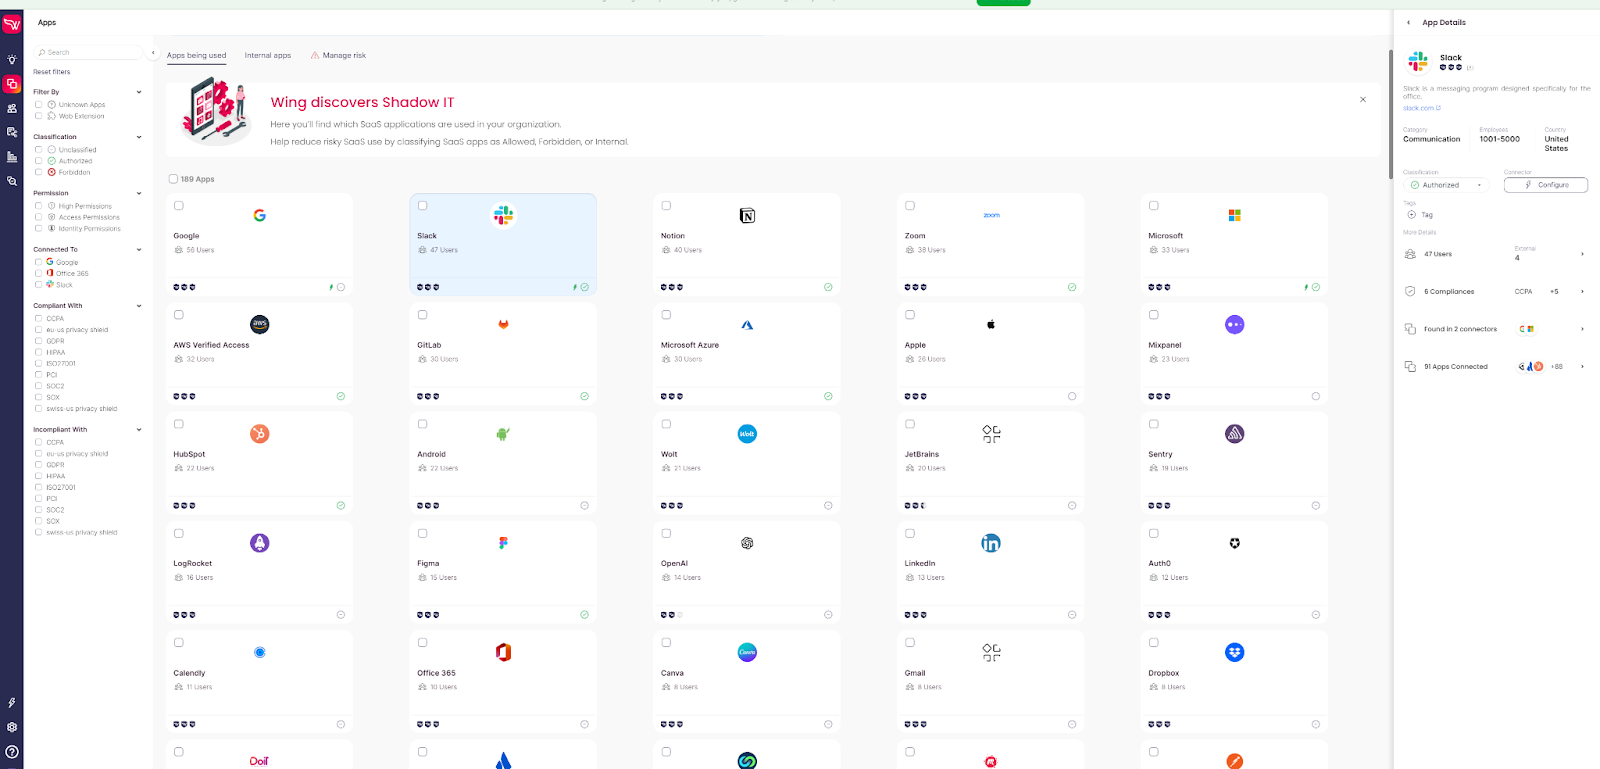Screen dimensions: 1600x769
Task: Tick the checkbox on the JetBrains card
Action: 910,424
